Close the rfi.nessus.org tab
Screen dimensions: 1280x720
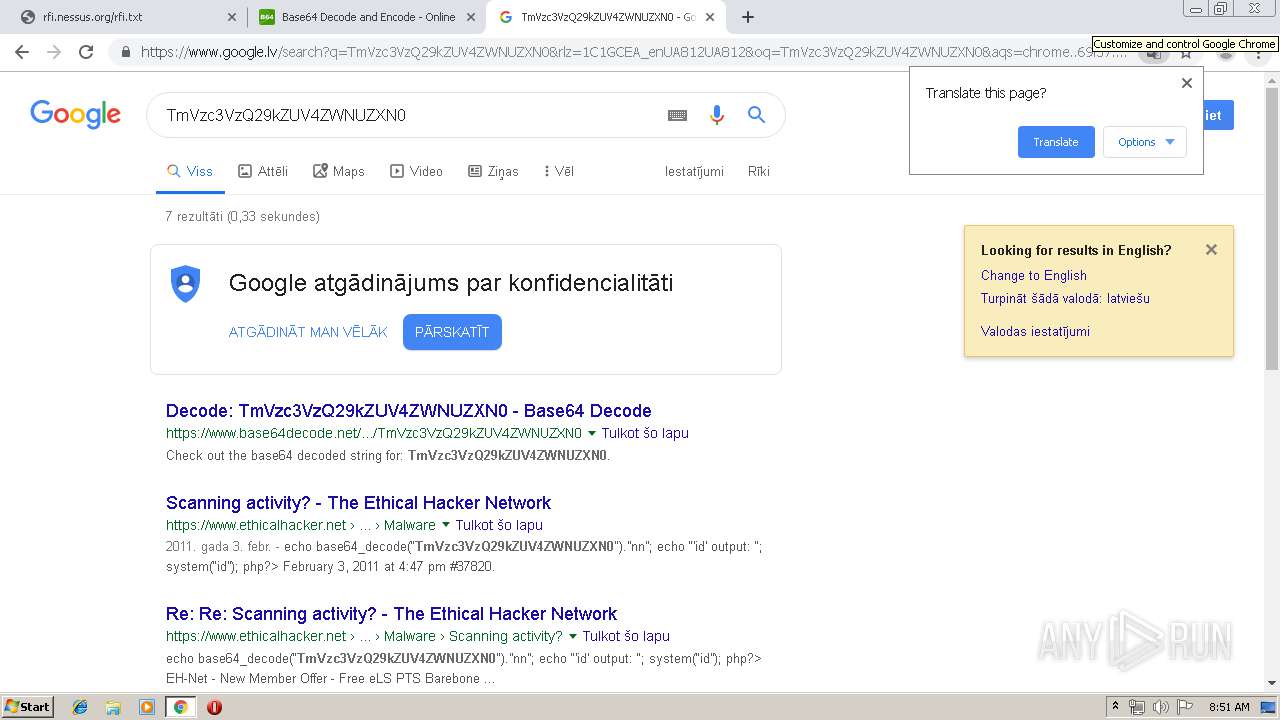click(231, 17)
